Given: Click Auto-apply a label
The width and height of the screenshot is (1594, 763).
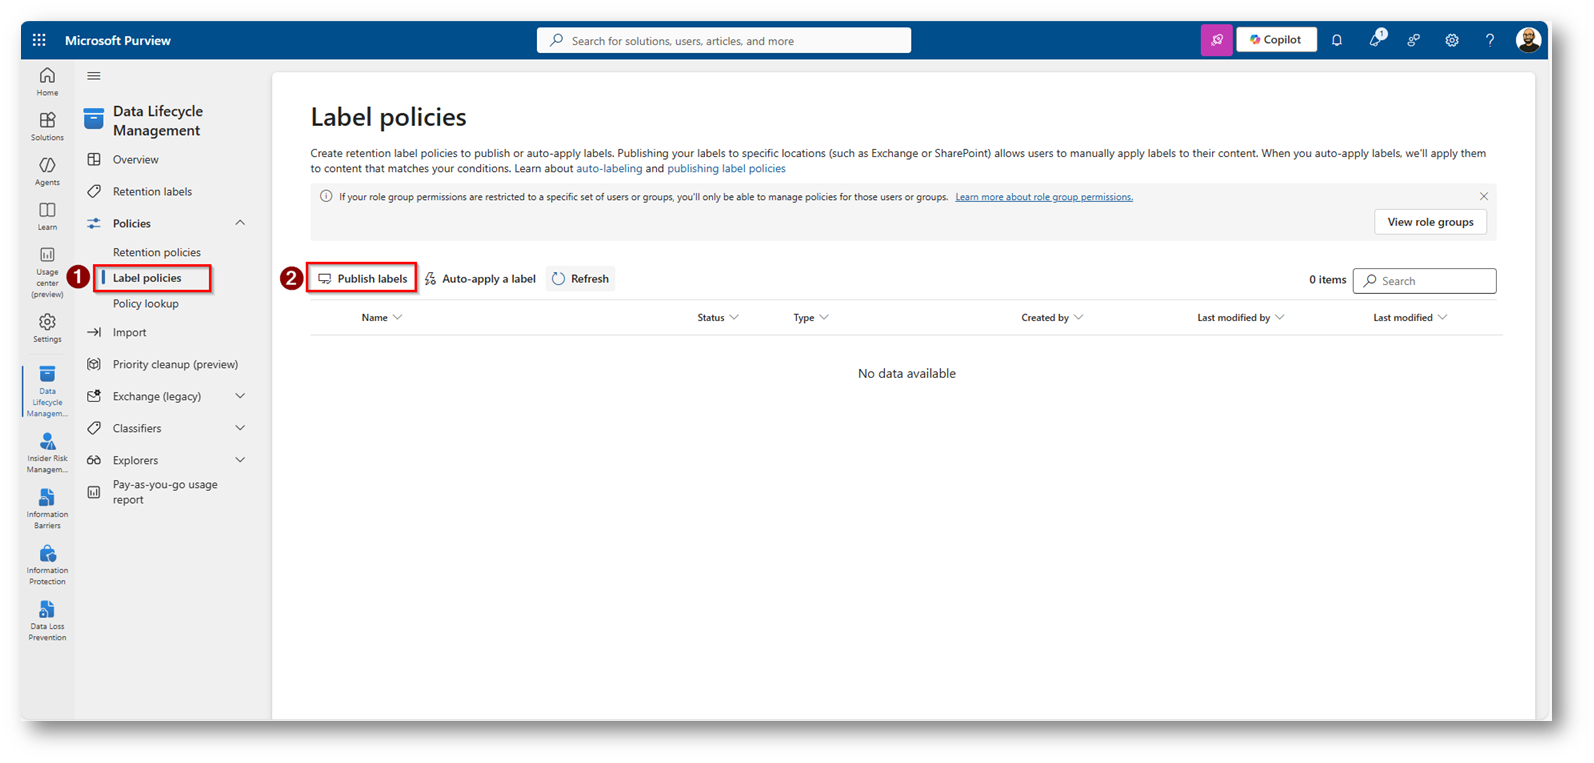Looking at the screenshot, I should pyautogui.click(x=480, y=279).
